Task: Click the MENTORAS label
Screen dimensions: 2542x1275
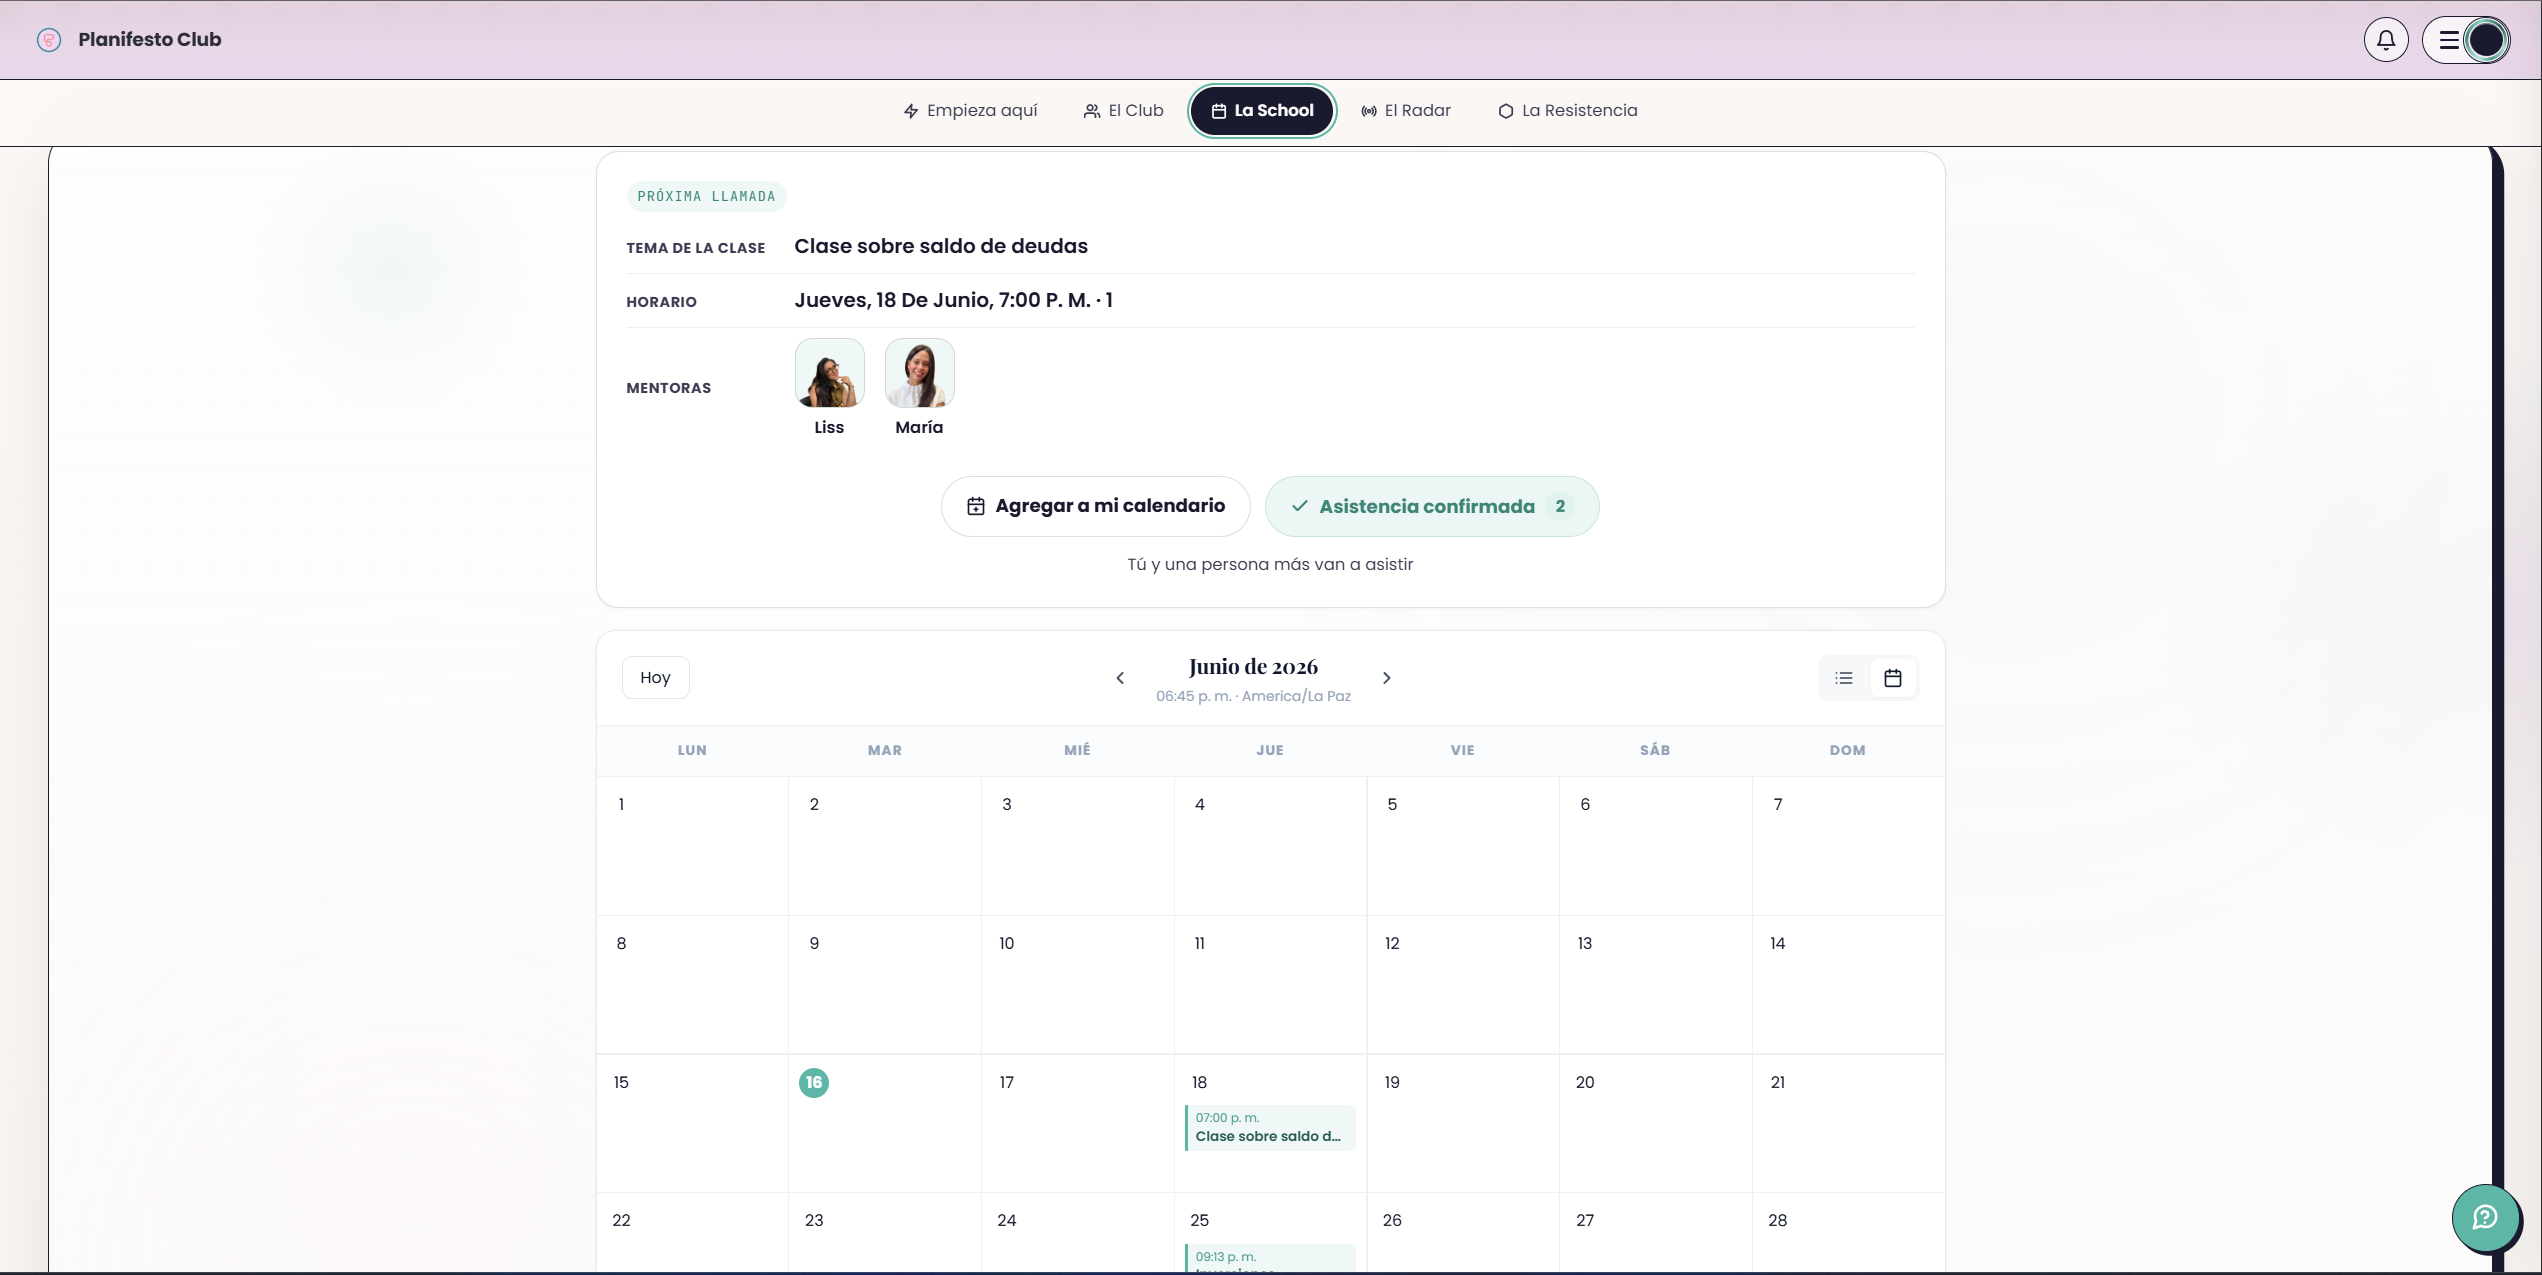Action: 669,388
